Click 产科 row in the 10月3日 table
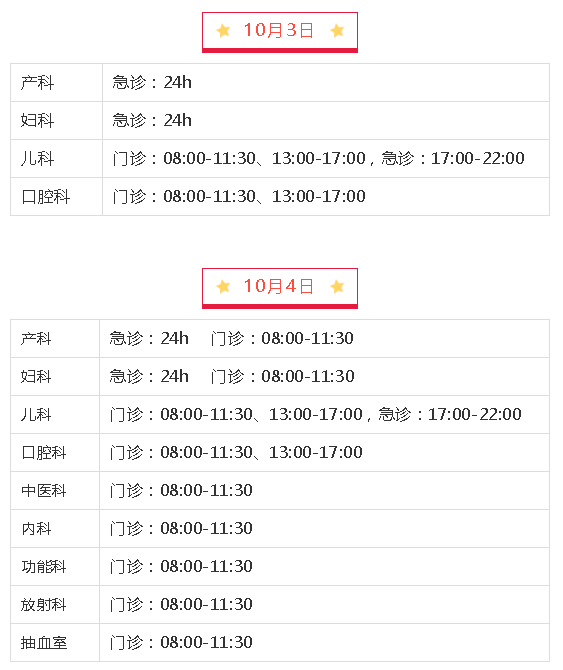Image resolution: width=563 pixels, height=670 pixels. (280, 82)
